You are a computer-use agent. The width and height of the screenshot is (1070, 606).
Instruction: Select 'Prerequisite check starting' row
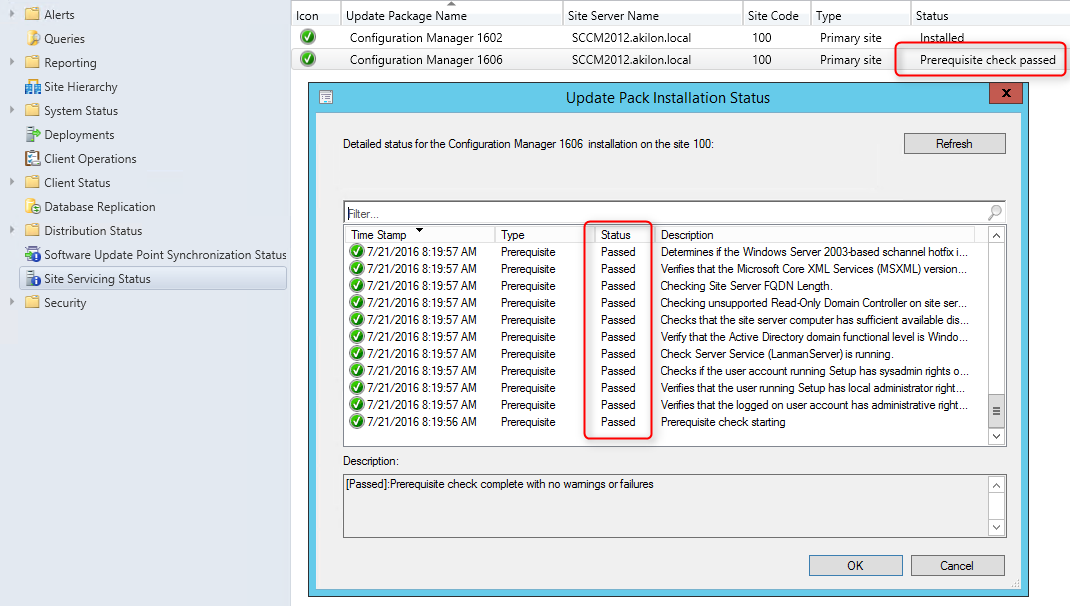pyautogui.click(x=666, y=422)
